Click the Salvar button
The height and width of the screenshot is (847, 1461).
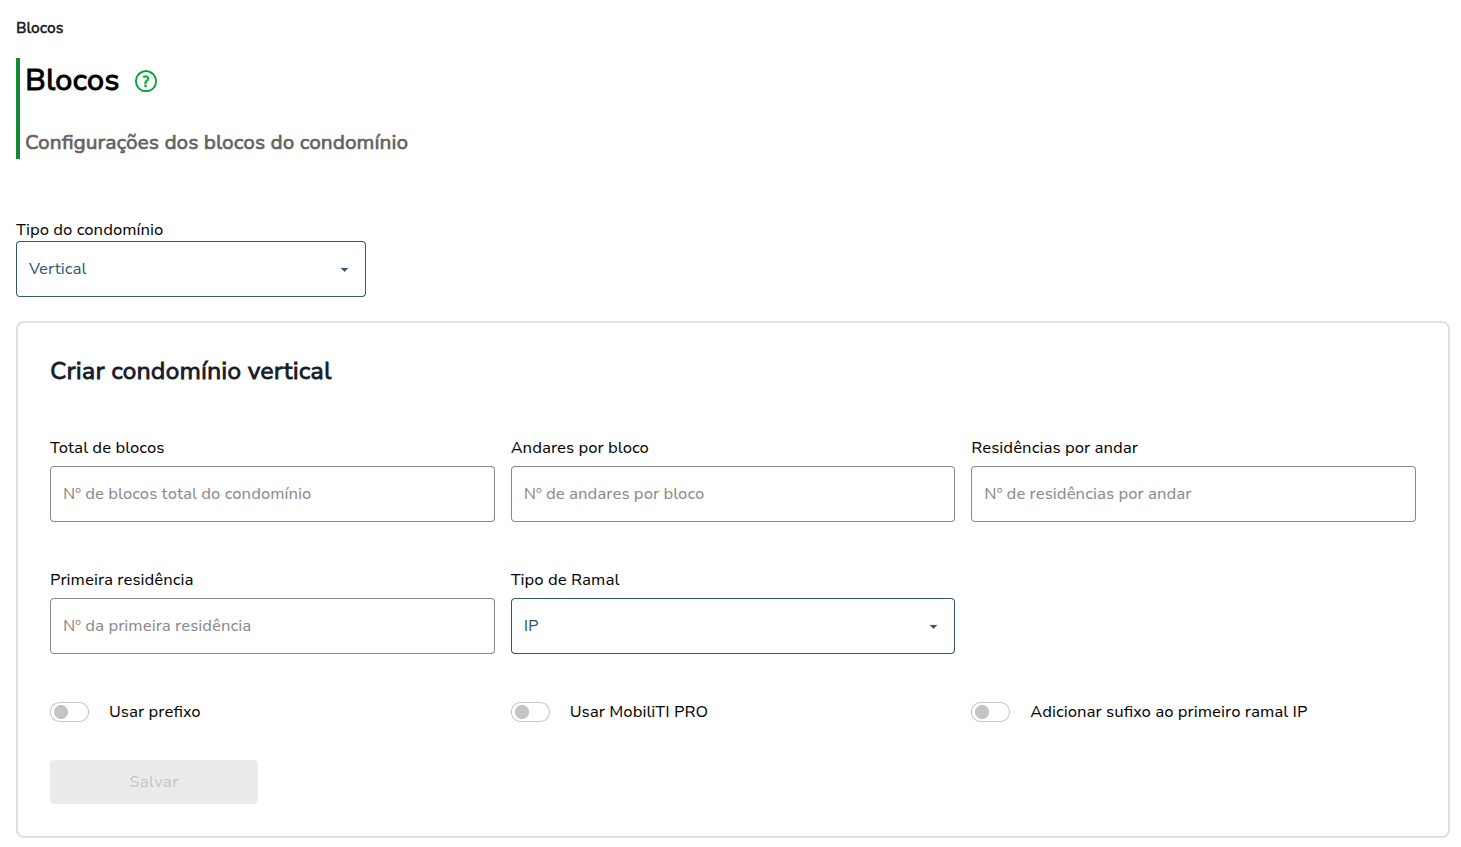click(x=154, y=782)
